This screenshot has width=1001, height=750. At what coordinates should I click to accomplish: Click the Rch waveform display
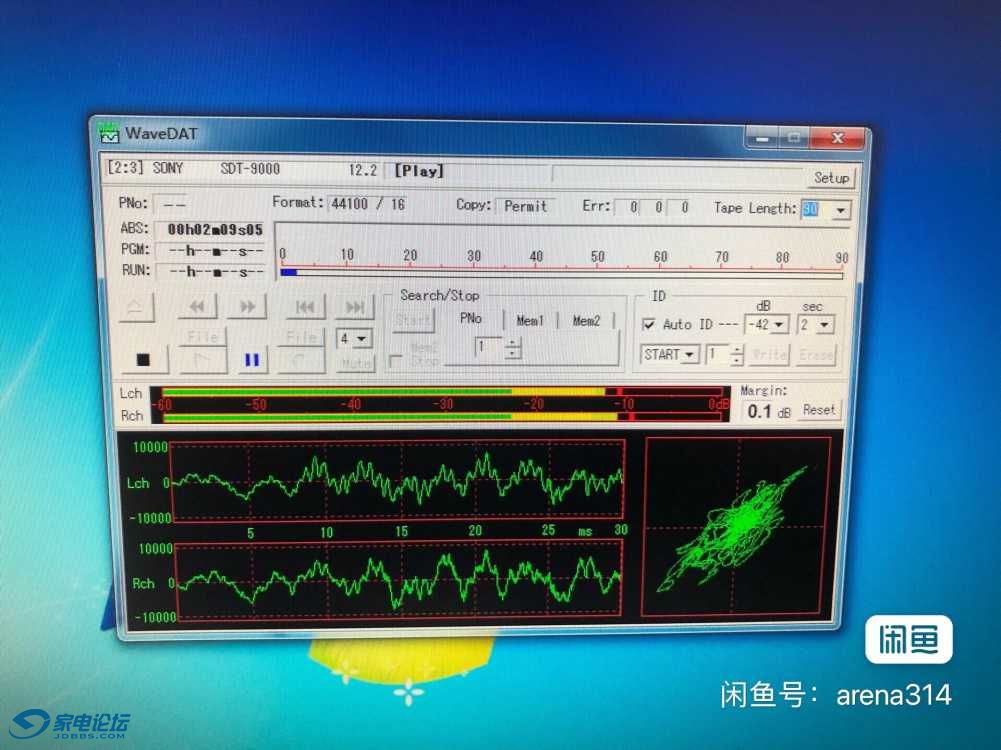(399, 581)
